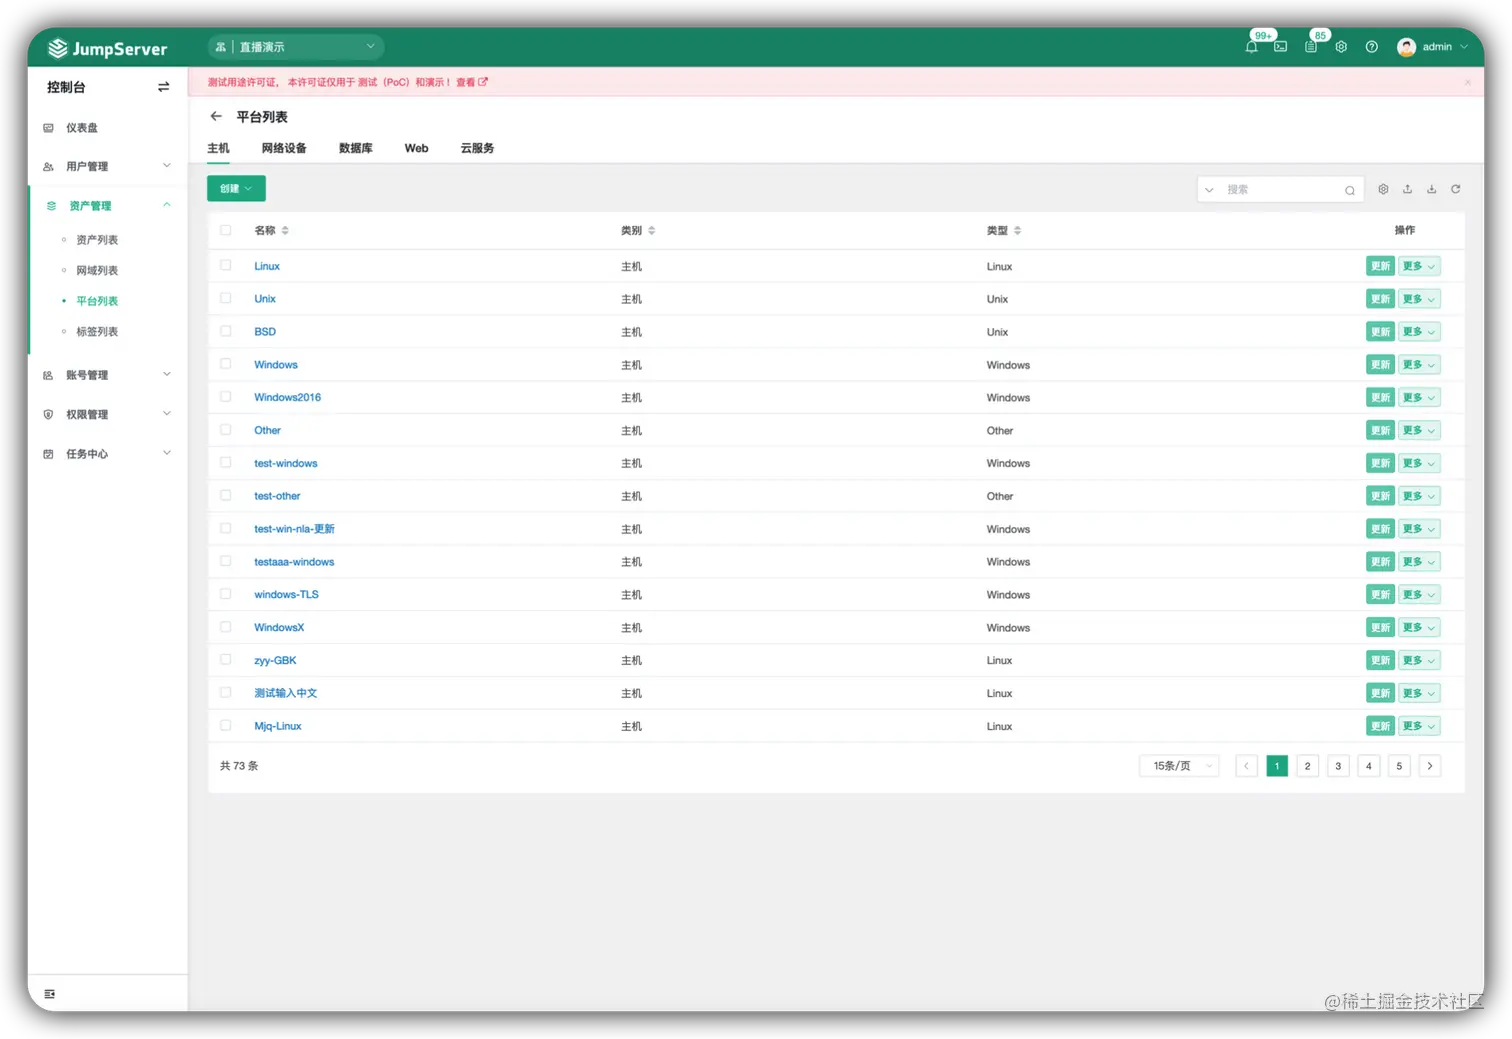1512x1039 pixels.
Task: Open the notifications bell icon
Action: click(1251, 47)
